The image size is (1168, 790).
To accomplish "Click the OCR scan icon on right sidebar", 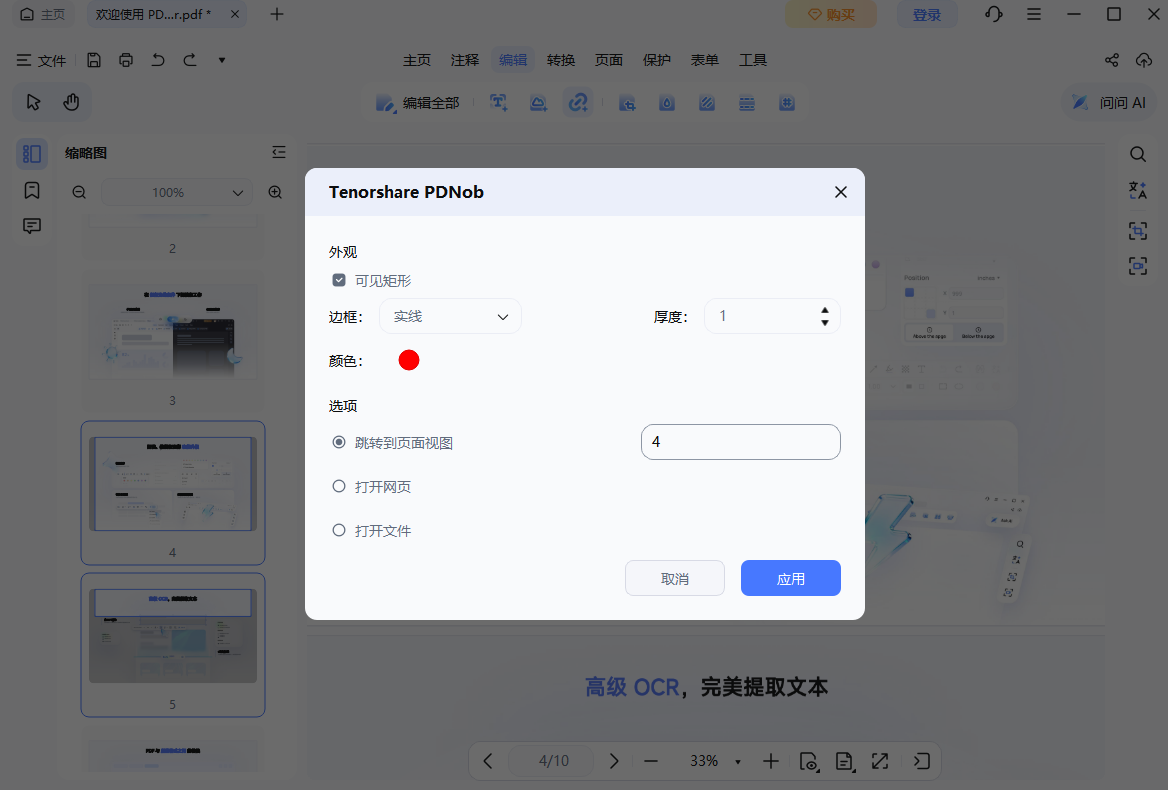I will click(x=1137, y=231).
